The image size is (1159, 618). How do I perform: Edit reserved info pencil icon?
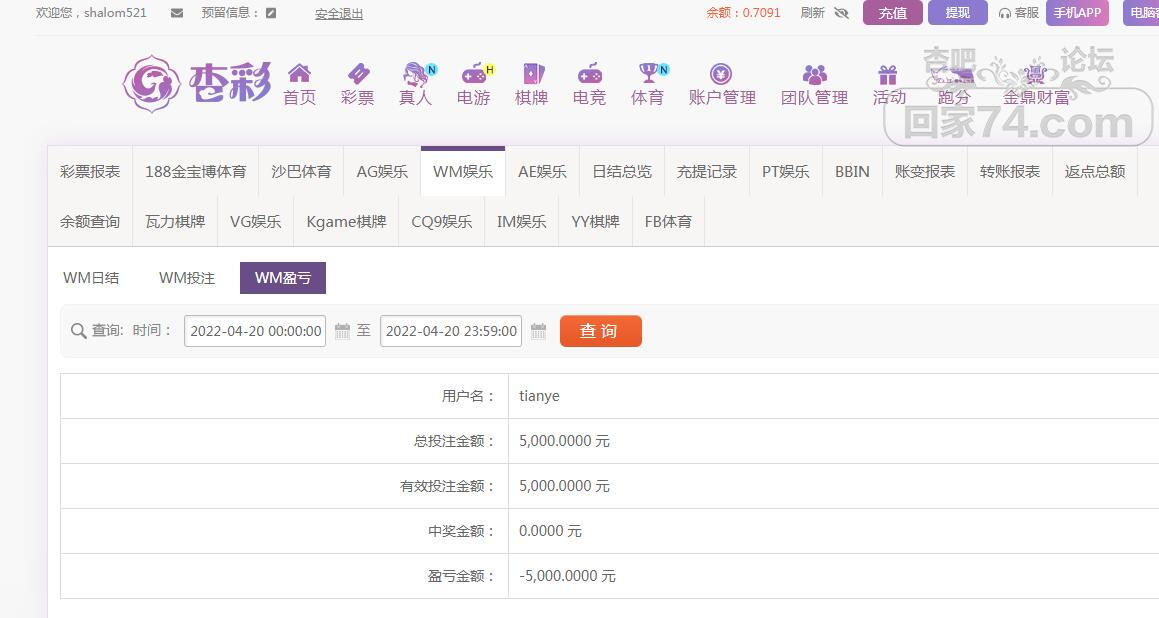(271, 13)
